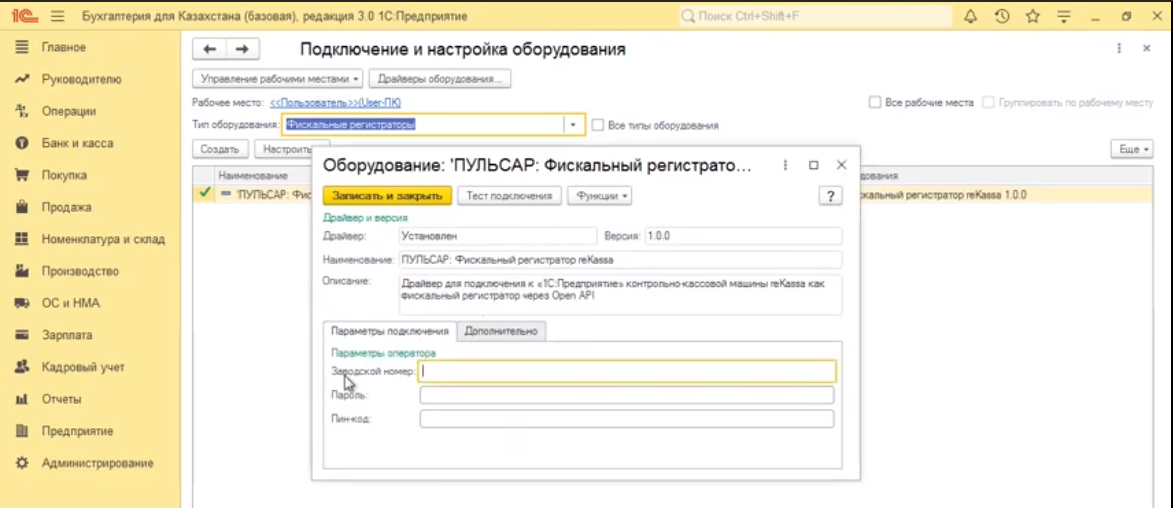Open Тип оборудования dropdown arrow
Image resolution: width=1173 pixels, height=508 pixels.
(x=574, y=125)
